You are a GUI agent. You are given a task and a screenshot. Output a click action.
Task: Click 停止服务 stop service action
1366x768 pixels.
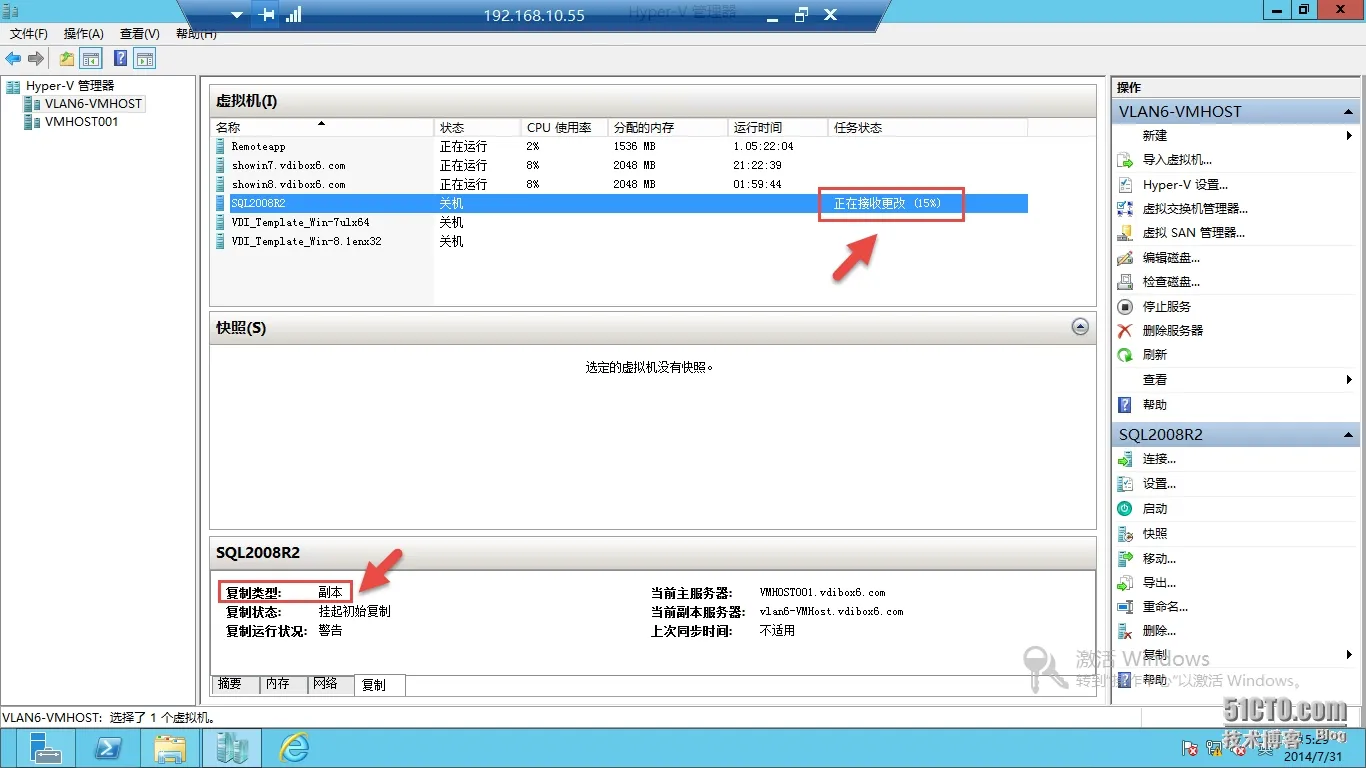point(1167,307)
